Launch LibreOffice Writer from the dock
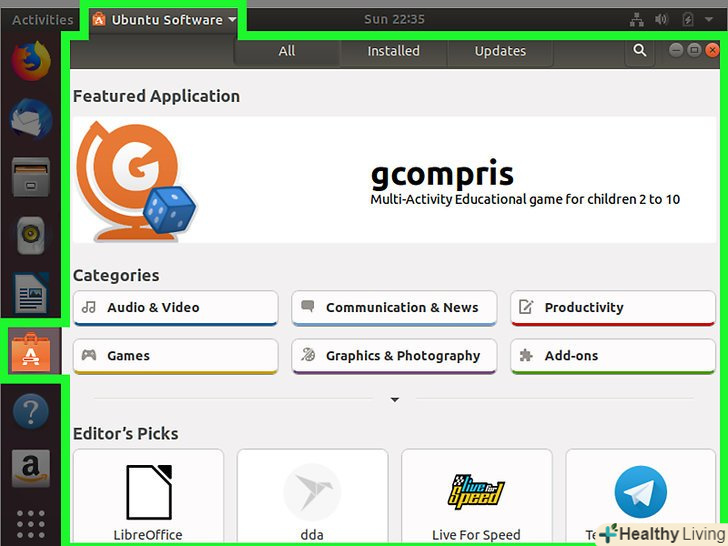The height and width of the screenshot is (546, 728). click(31, 293)
